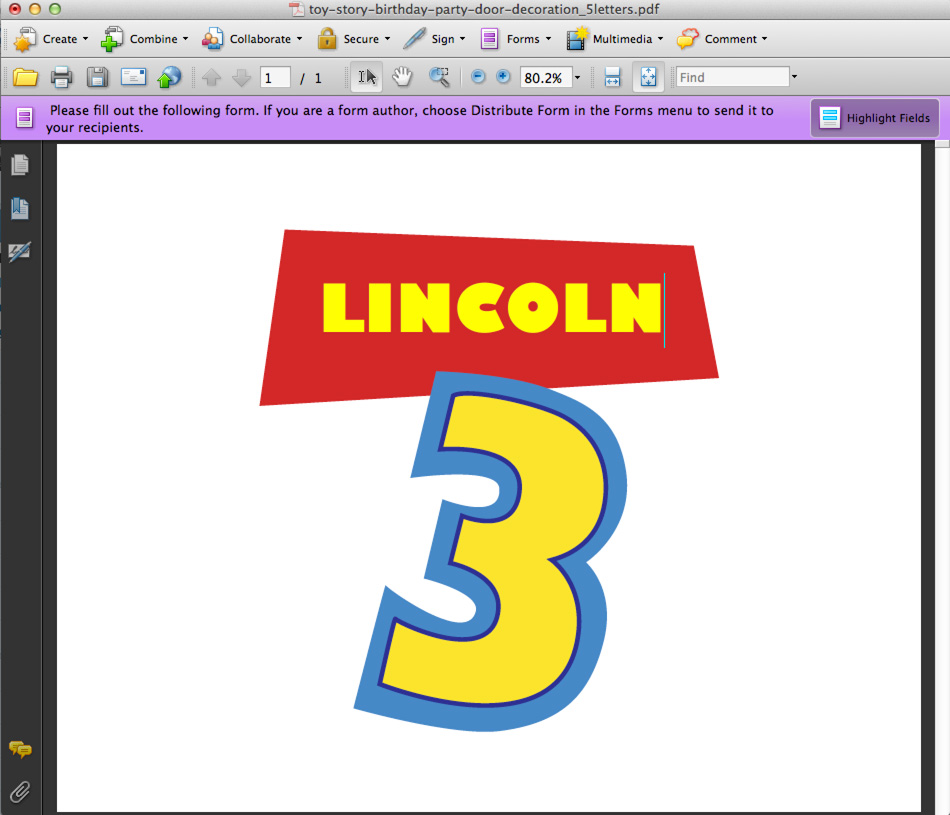Click the Comment speech bubble icon
950x815 pixels.
[x=688, y=39]
